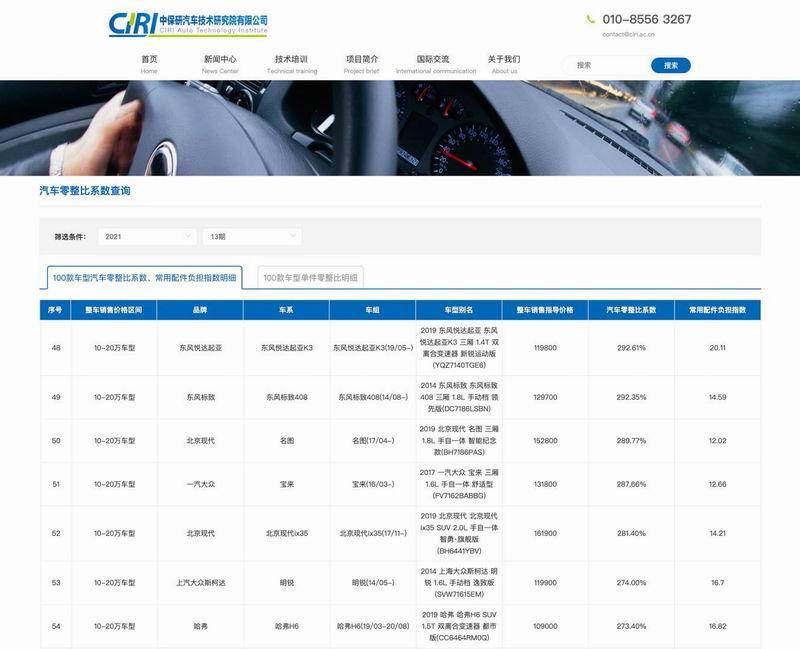Click the 131800 price cell
The height and width of the screenshot is (649, 800).
[545, 484]
